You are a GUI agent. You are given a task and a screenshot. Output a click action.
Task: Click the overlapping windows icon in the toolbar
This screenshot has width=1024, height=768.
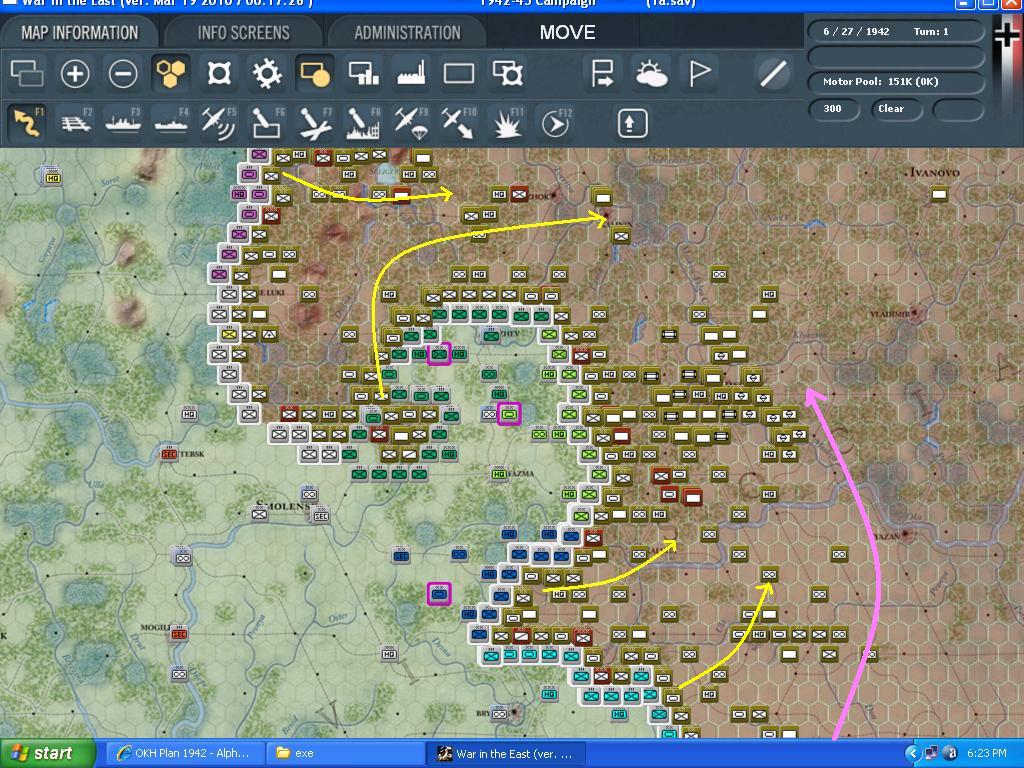point(27,73)
